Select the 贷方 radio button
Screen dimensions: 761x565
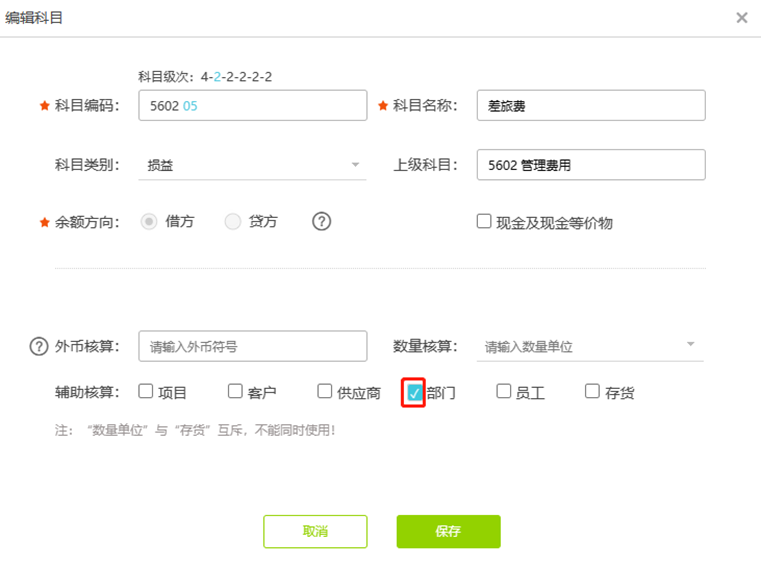click(233, 222)
